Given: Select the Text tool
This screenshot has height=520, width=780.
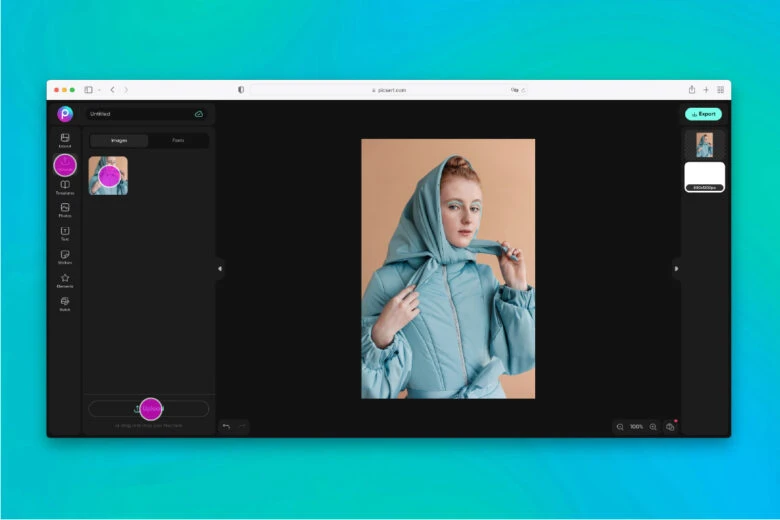Looking at the screenshot, I should pyautogui.click(x=65, y=233).
